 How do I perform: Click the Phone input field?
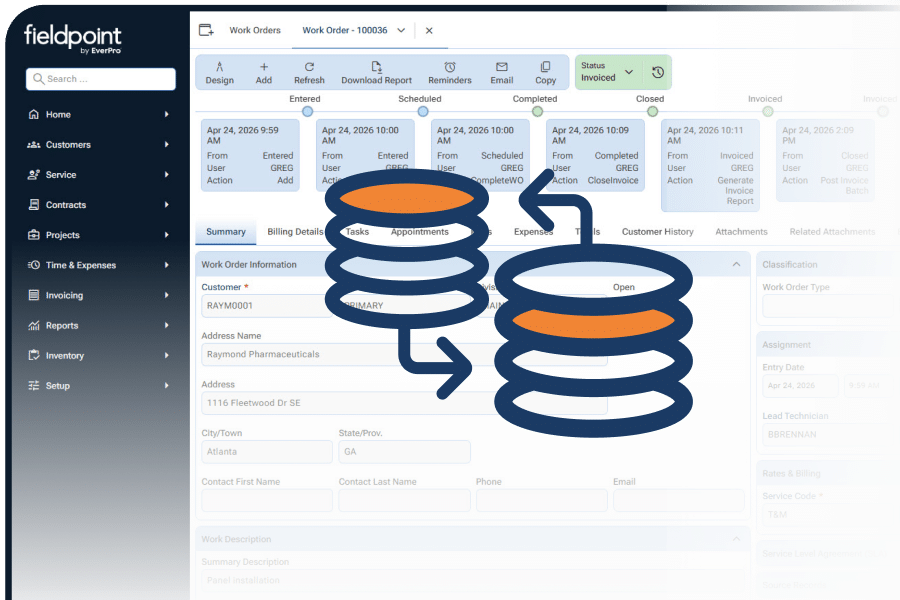click(x=541, y=500)
